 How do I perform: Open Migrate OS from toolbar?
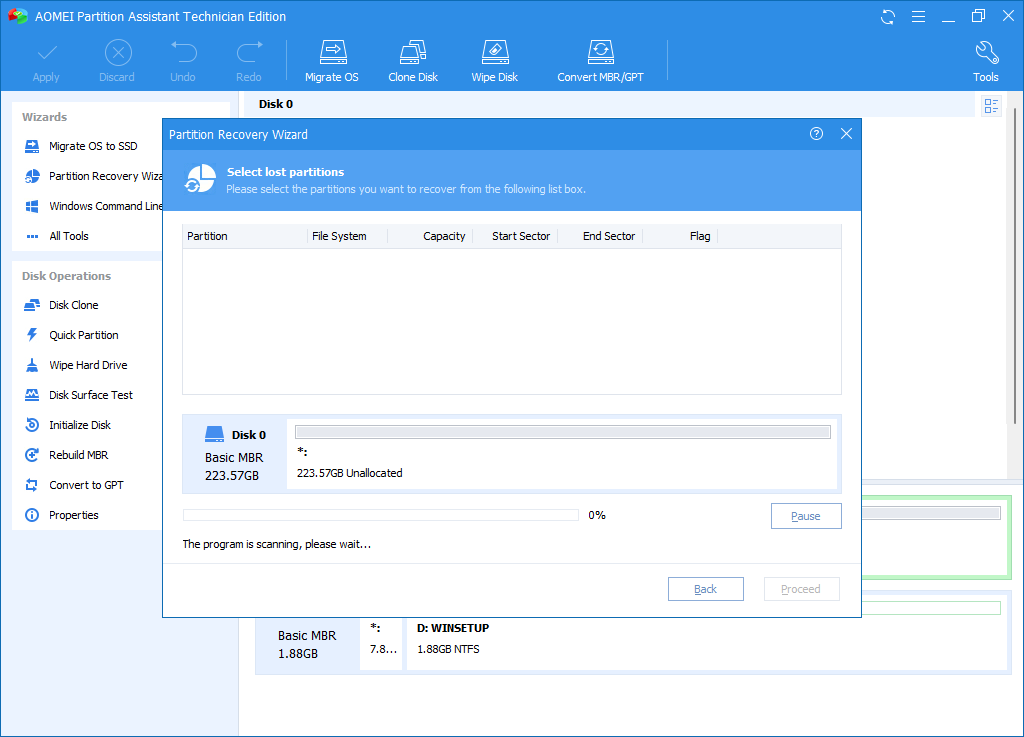click(332, 62)
